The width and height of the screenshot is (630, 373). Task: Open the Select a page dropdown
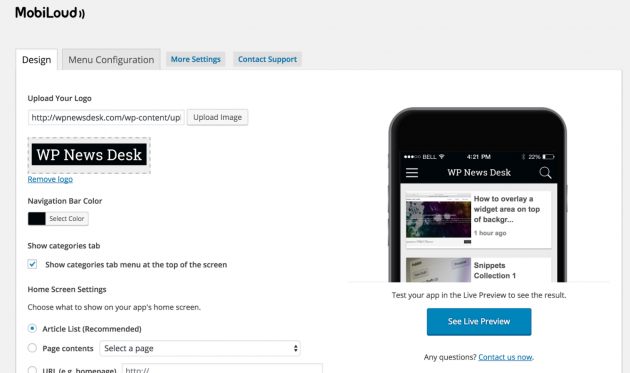200,348
